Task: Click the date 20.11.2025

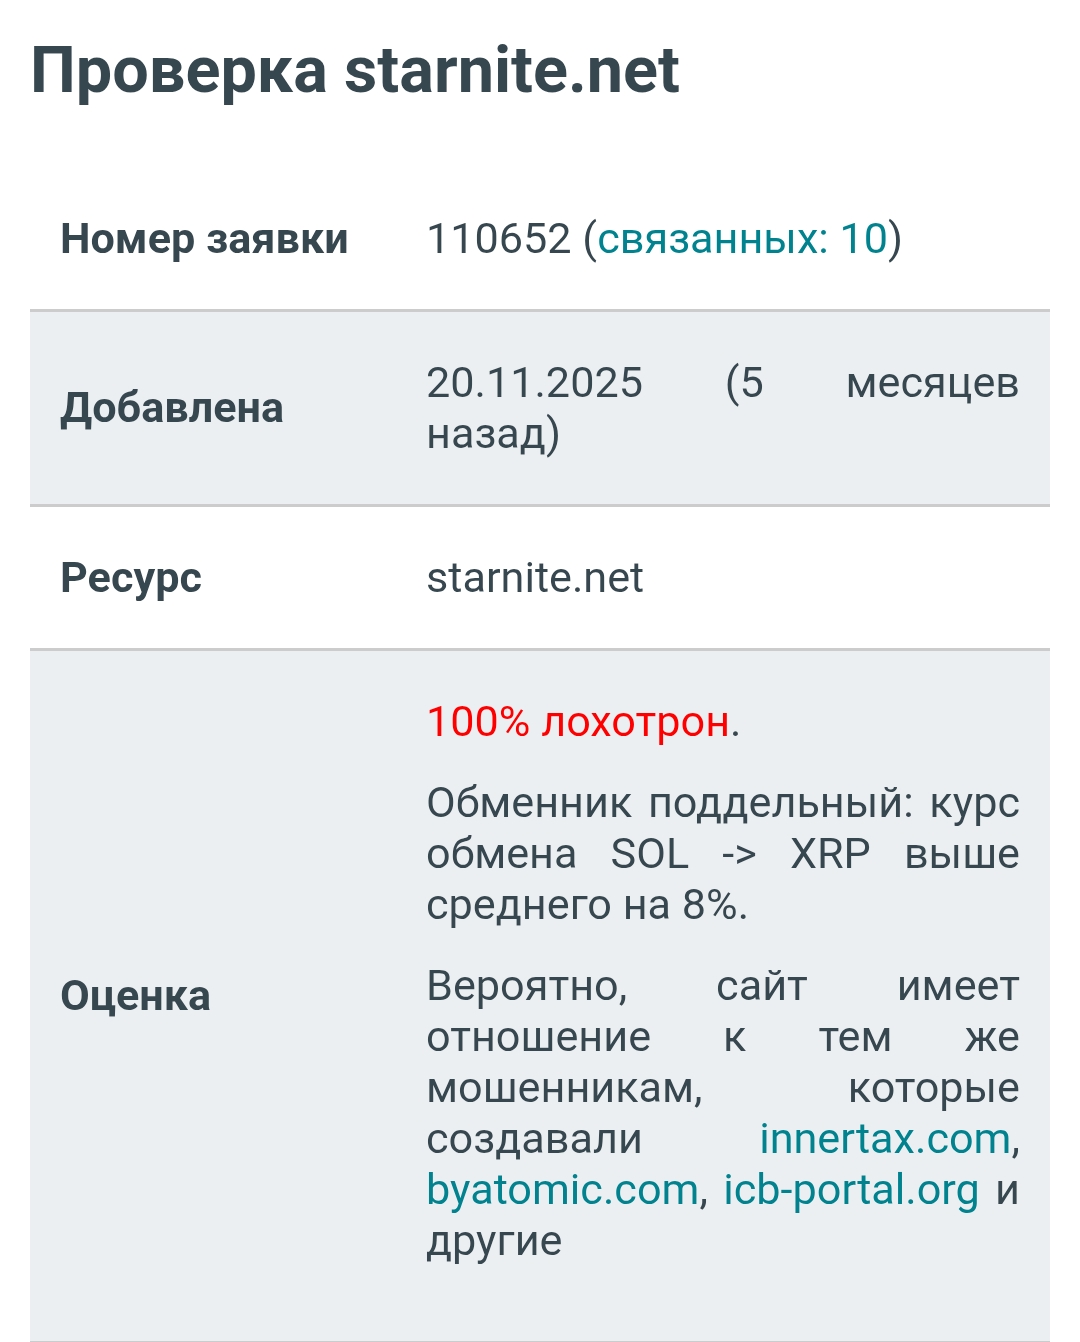Action: pos(534,383)
